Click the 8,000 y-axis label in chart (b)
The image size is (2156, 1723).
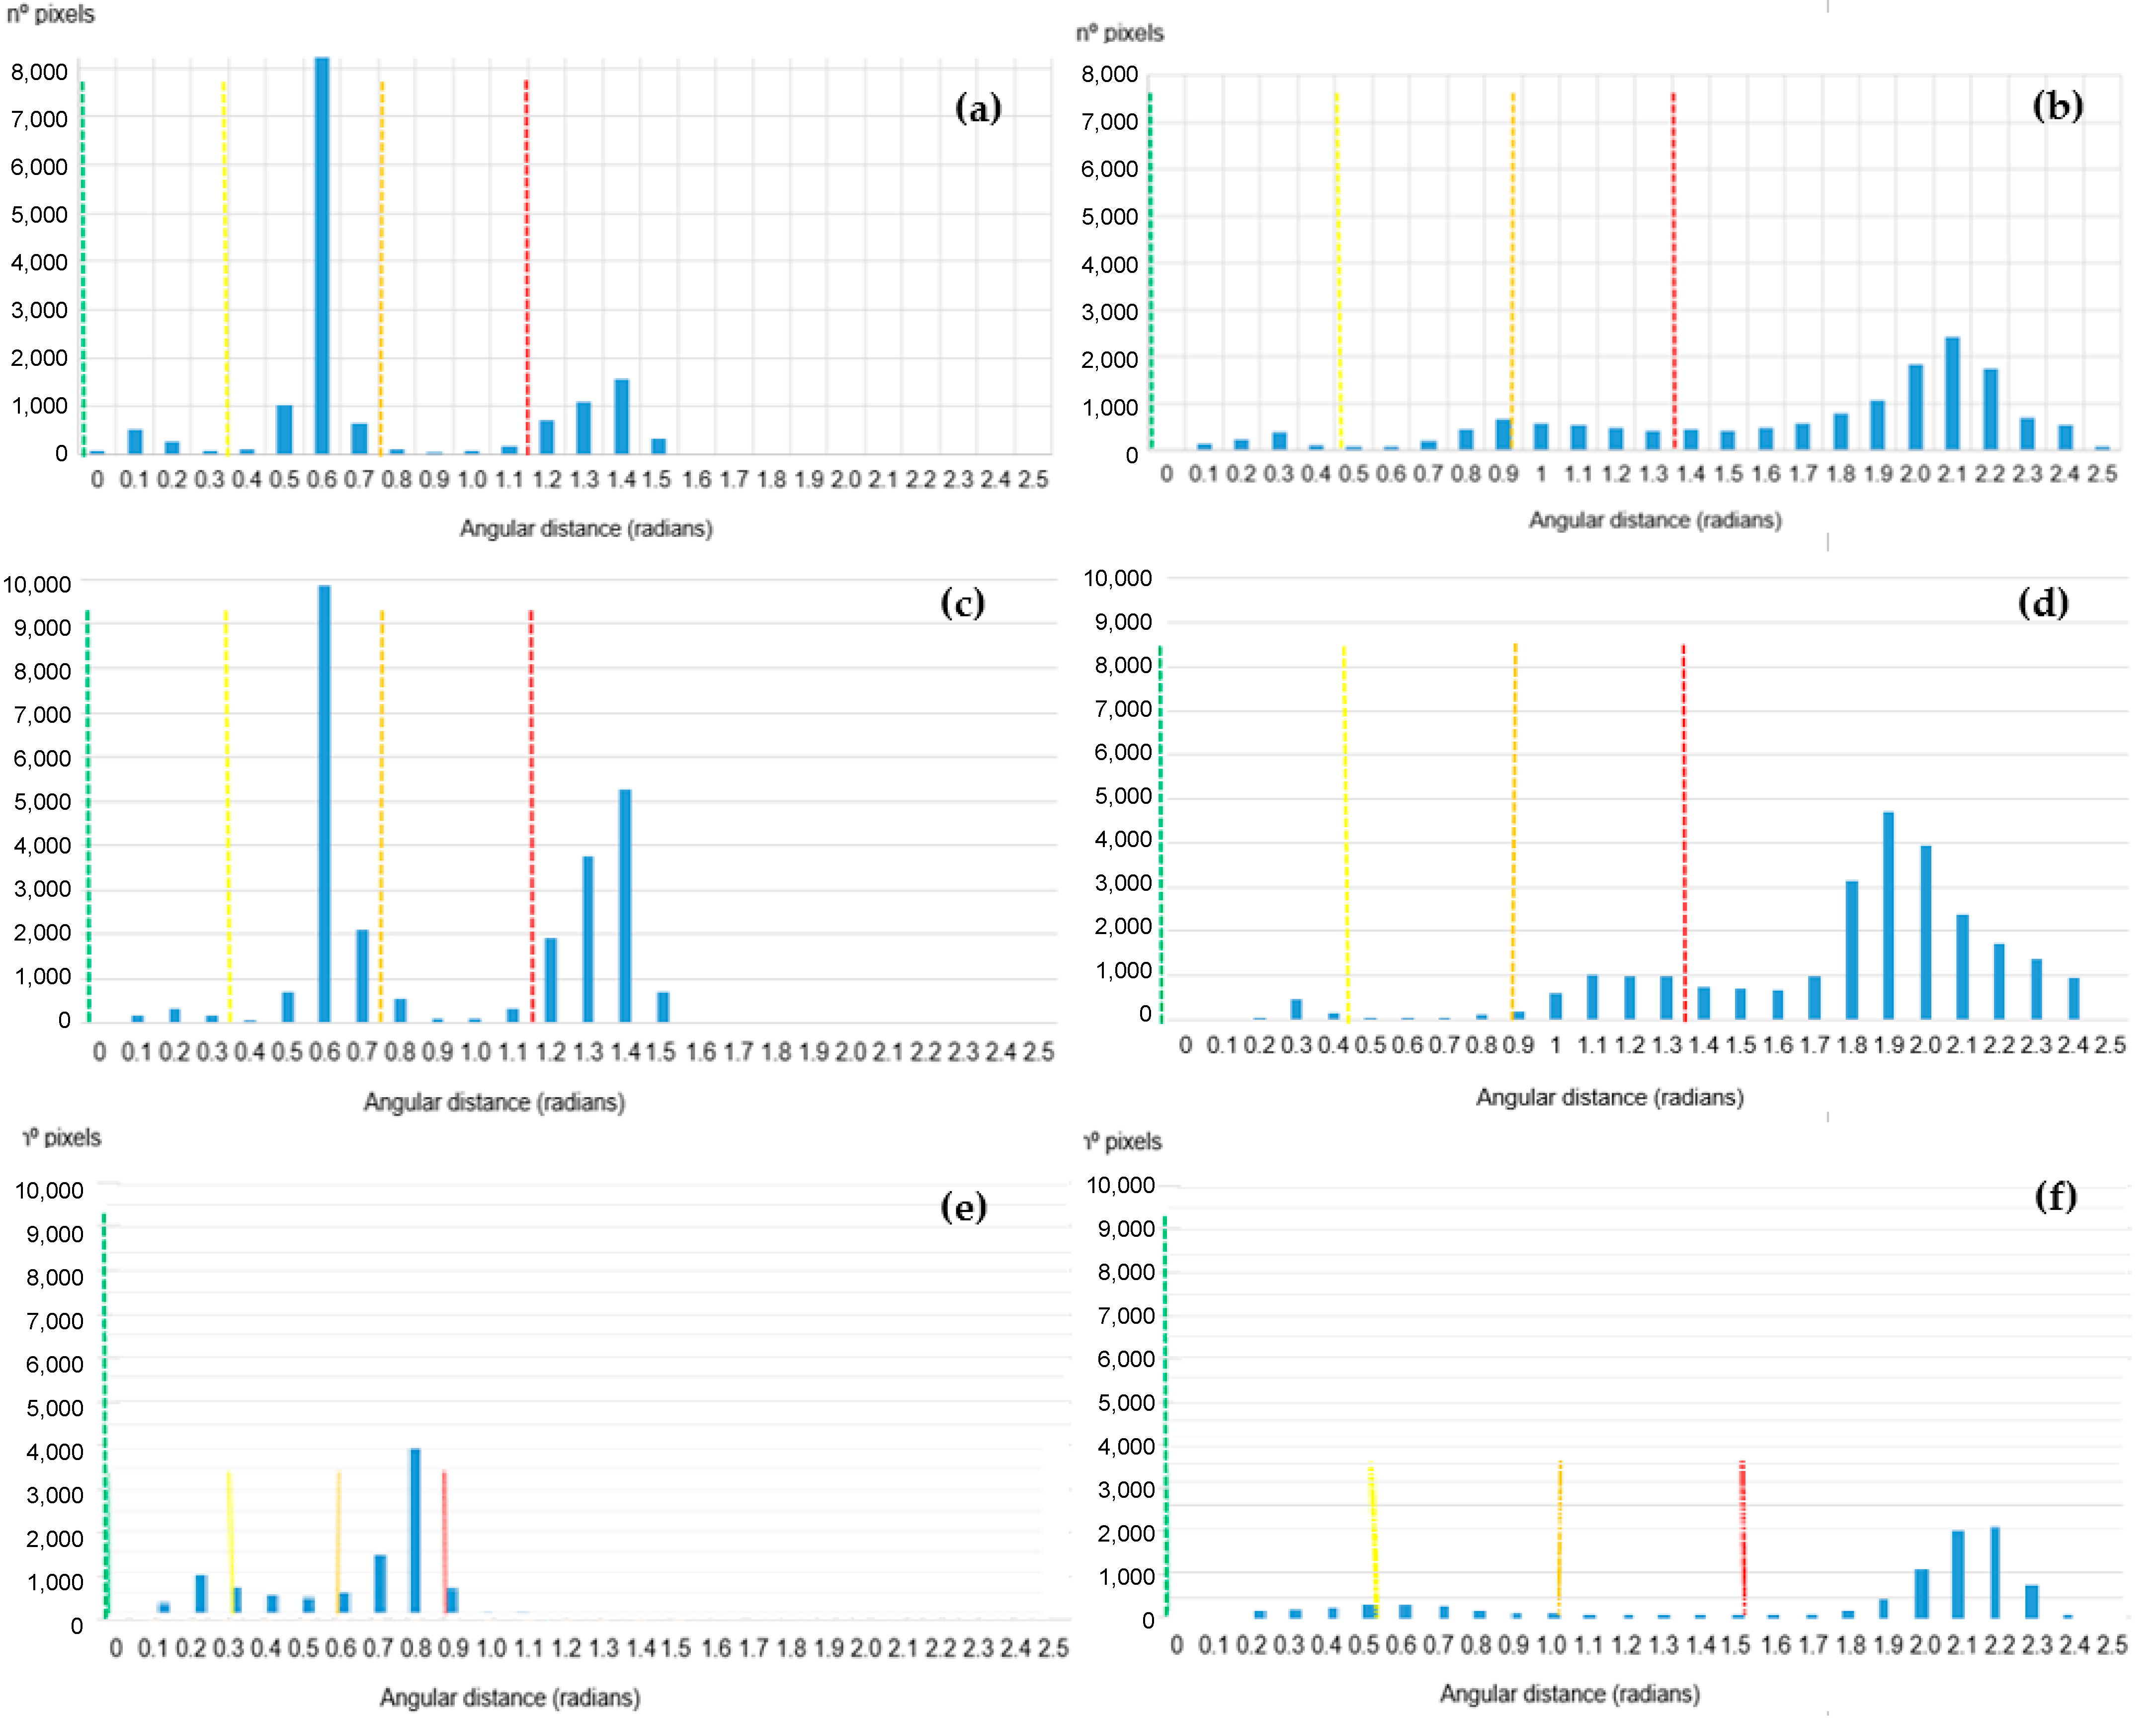[x=1109, y=75]
